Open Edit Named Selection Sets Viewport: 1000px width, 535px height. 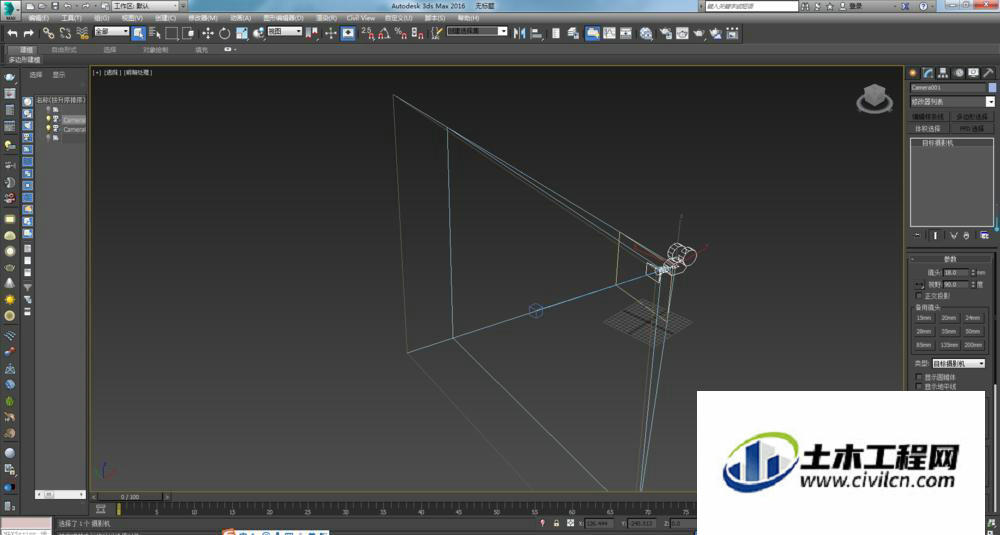coord(437,33)
